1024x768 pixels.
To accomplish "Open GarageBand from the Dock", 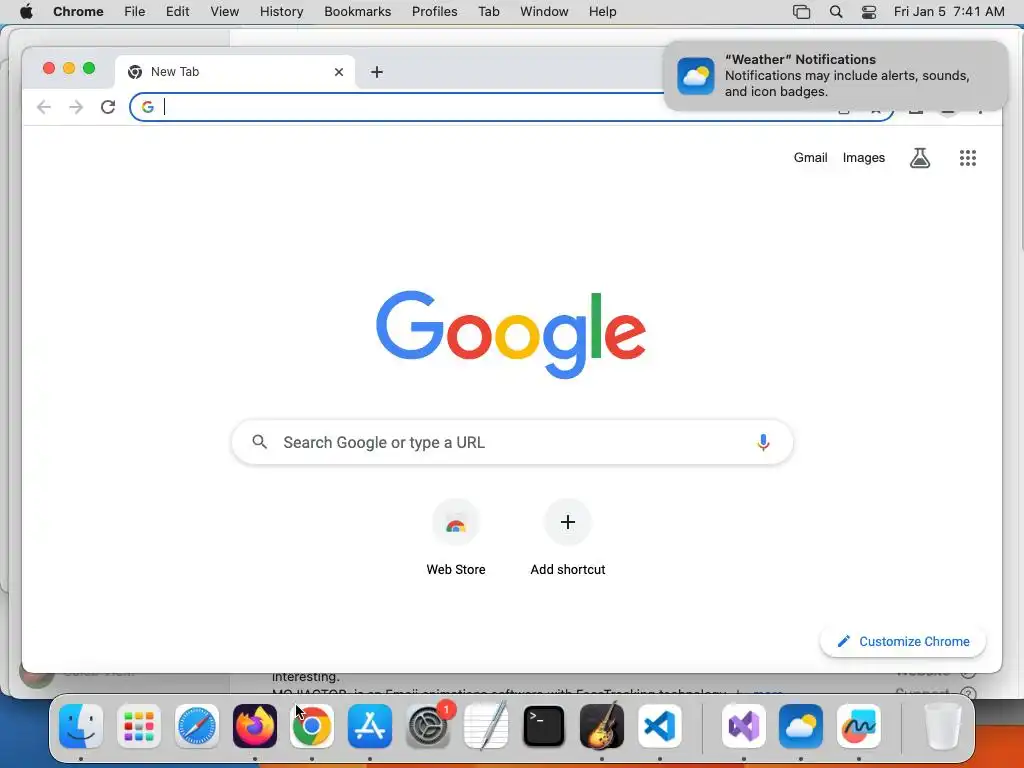I will click(601, 726).
